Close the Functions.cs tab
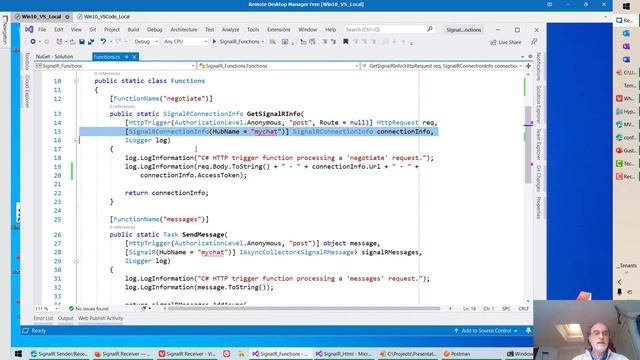640x360 pixels. (x=134, y=57)
